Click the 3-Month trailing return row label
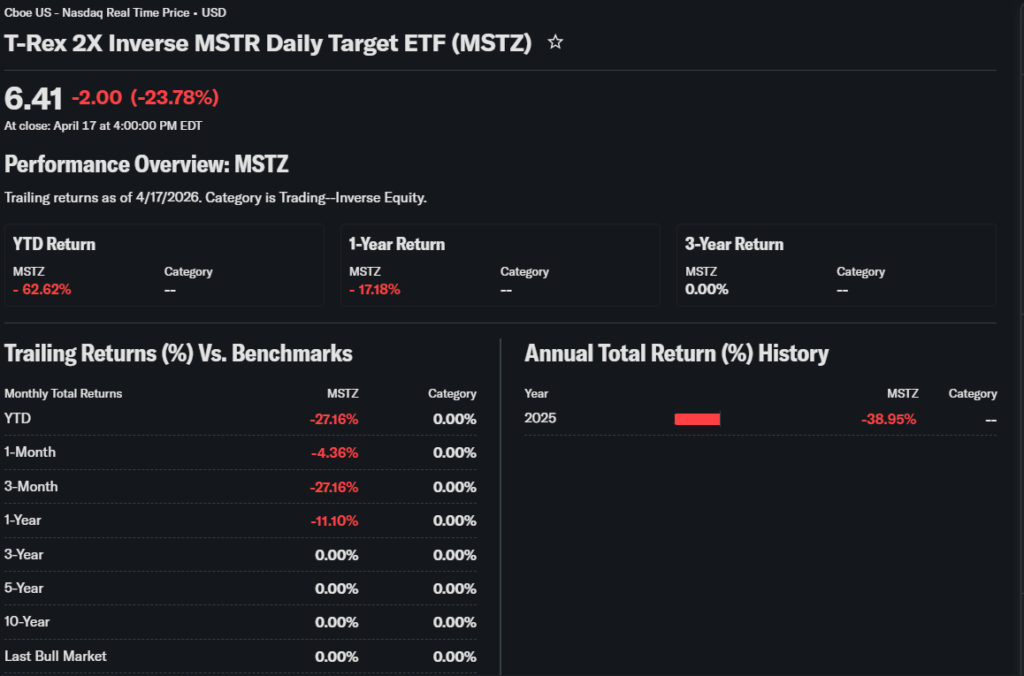The height and width of the screenshot is (676, 1024). [x=31, y=486]
